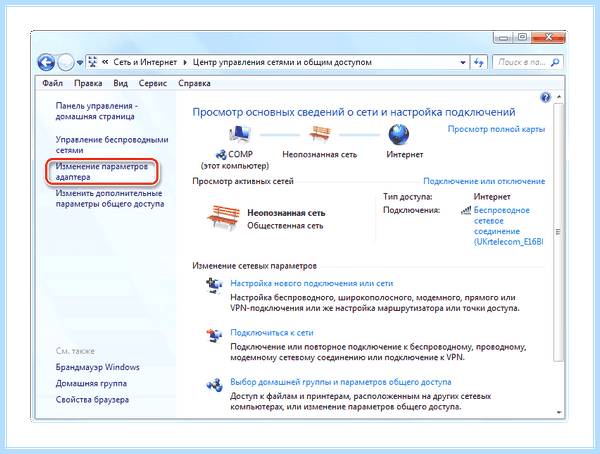This screenshot has height=454, width=600.
Task: Minimize the window
Action: [504, 38]
